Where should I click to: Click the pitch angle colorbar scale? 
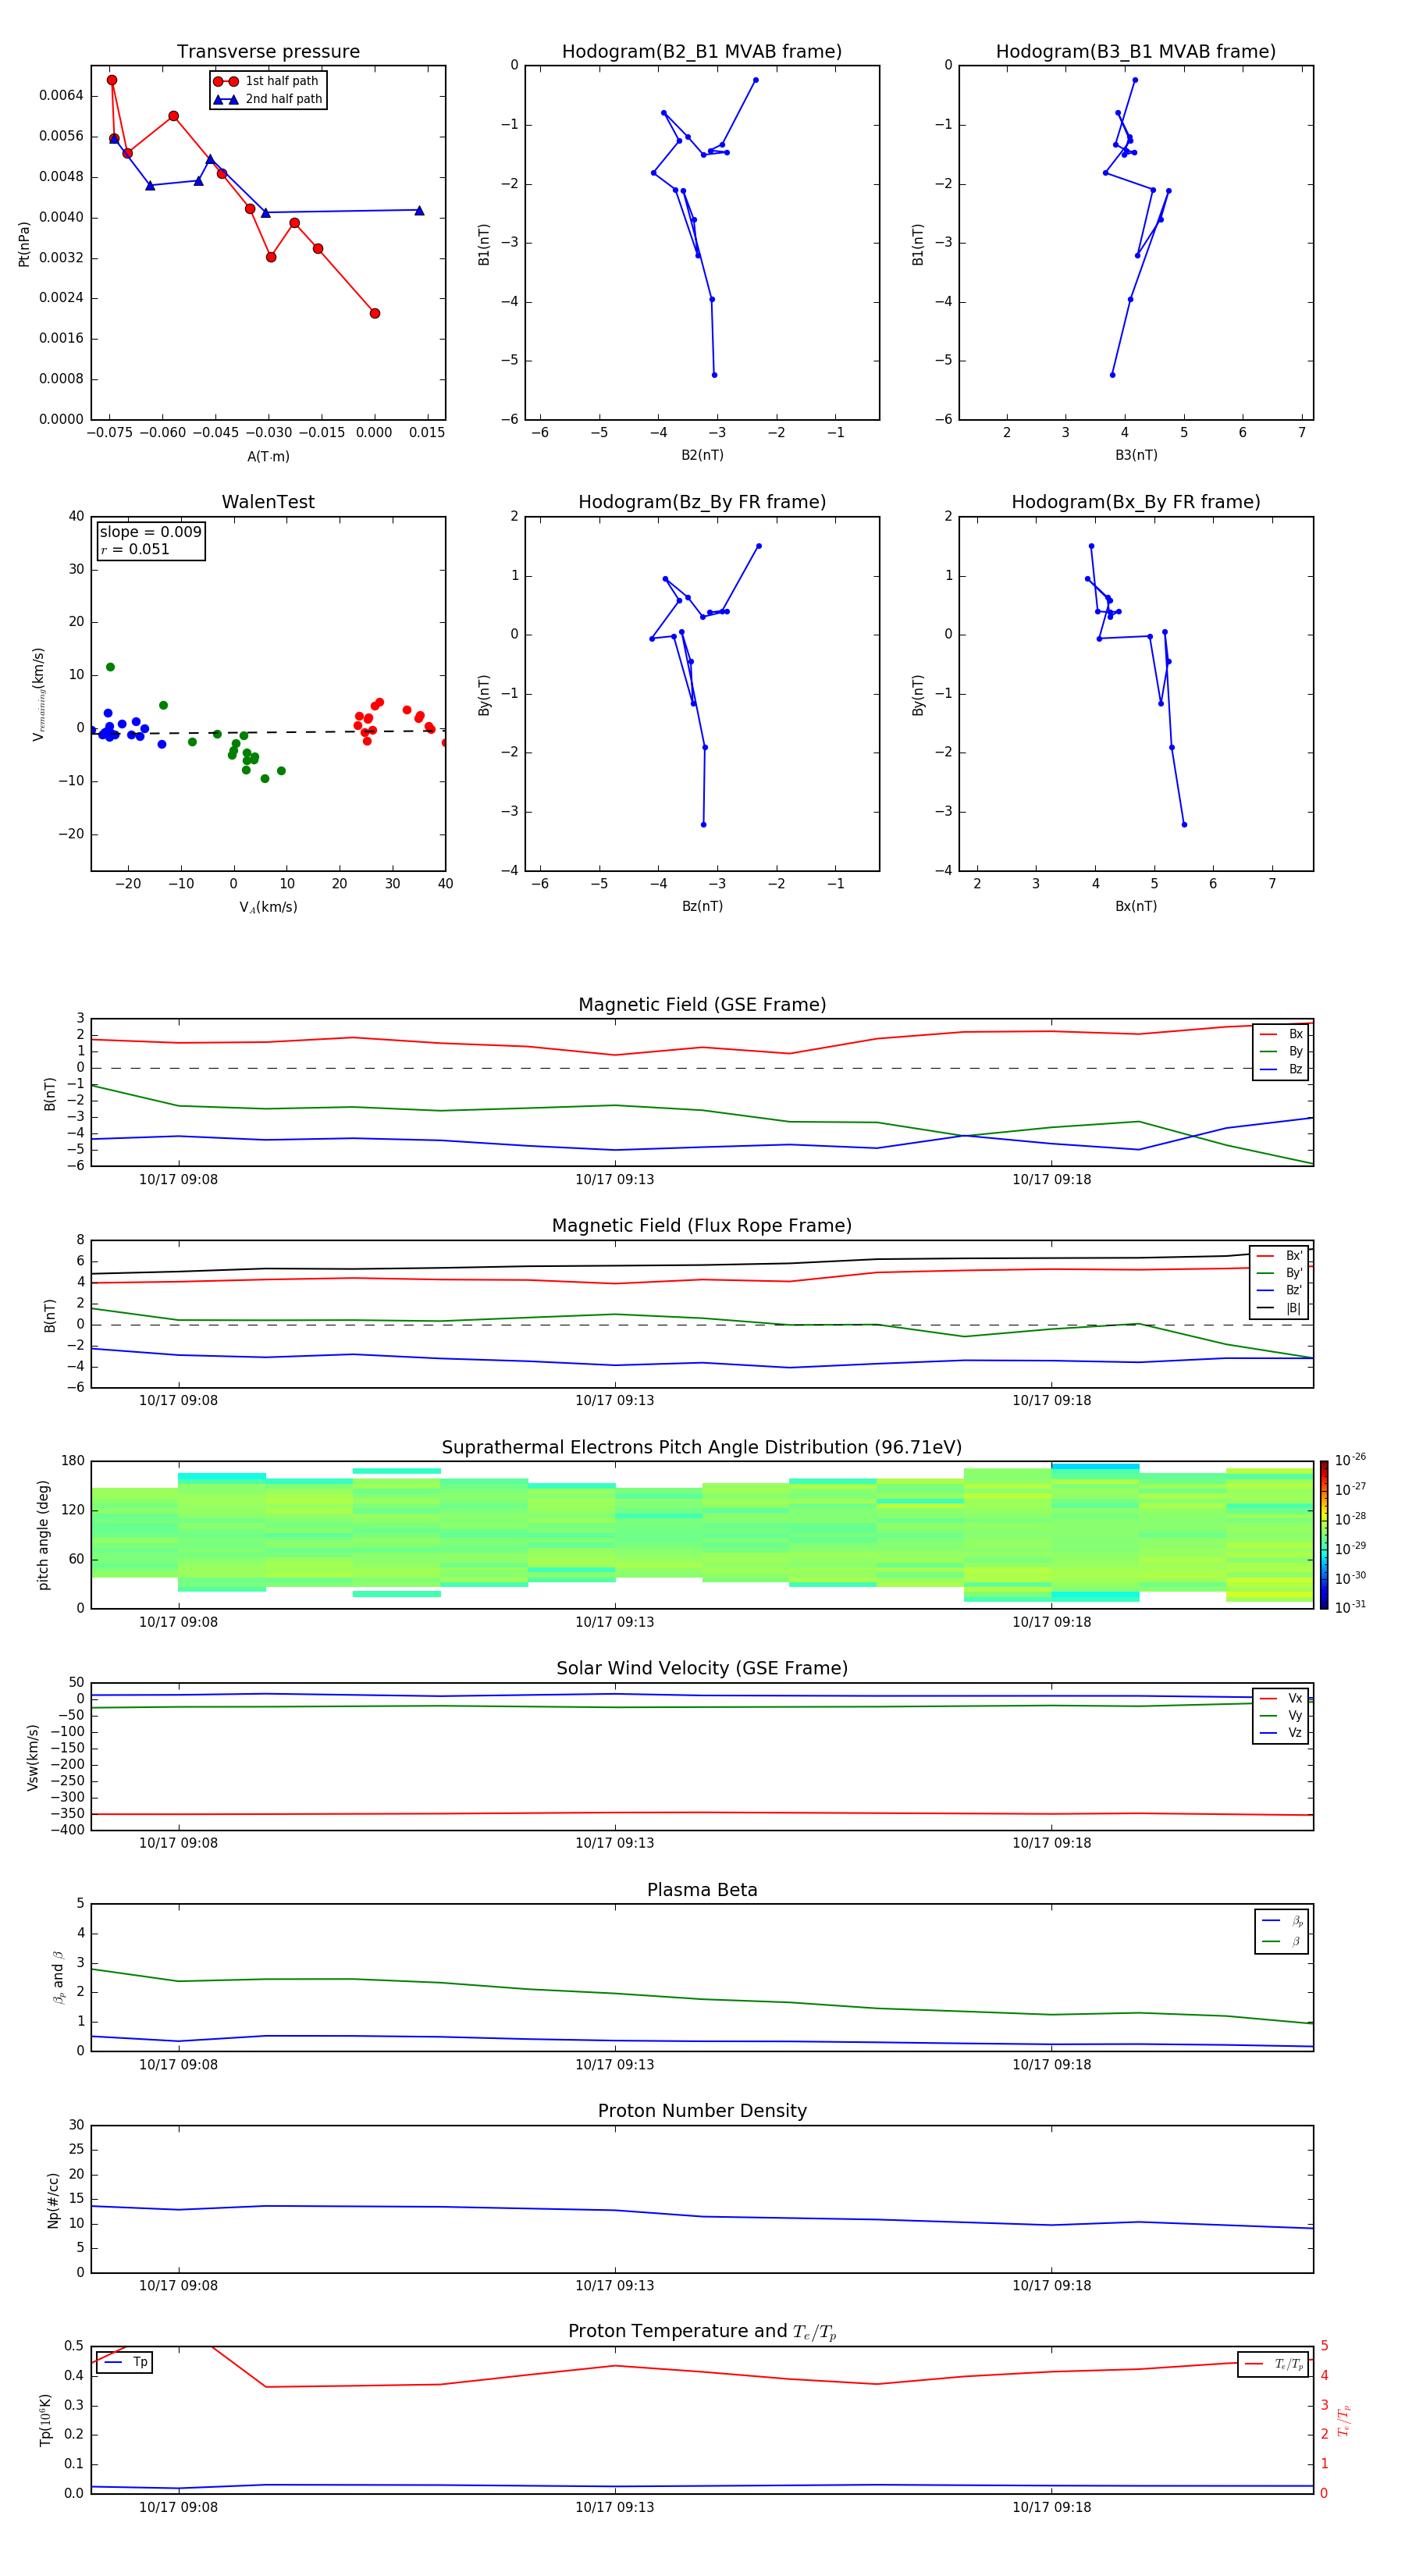(1324, 1535)
